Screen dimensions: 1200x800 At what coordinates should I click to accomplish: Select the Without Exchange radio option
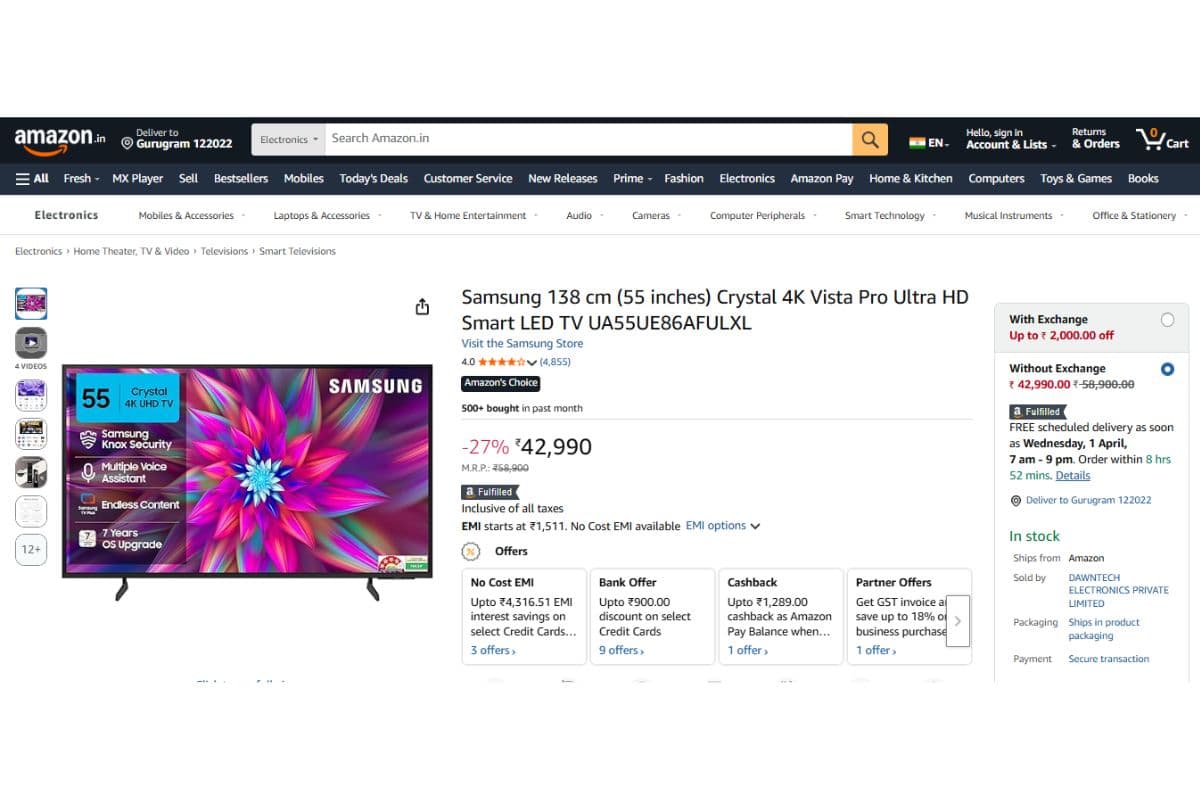click(x=1167, y=369)
